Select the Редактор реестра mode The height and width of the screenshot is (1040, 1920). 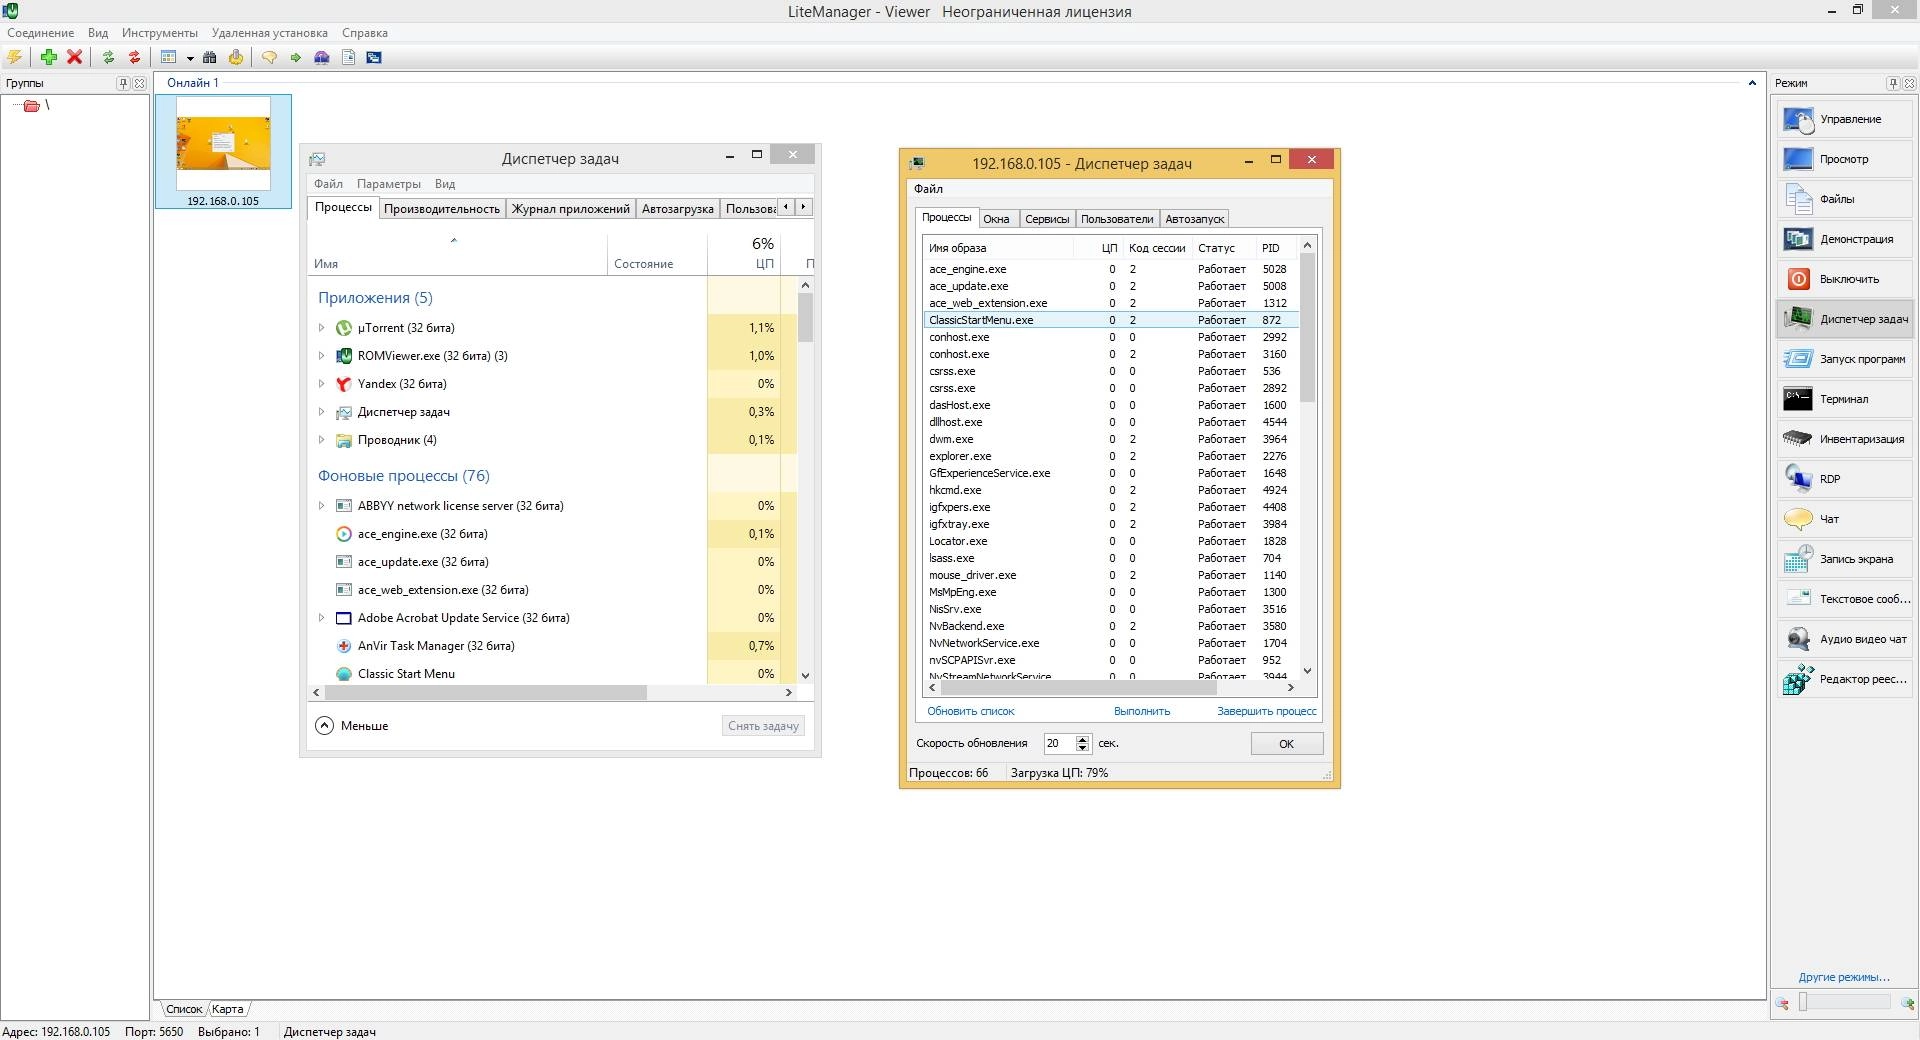click(x=1845, y=679)
